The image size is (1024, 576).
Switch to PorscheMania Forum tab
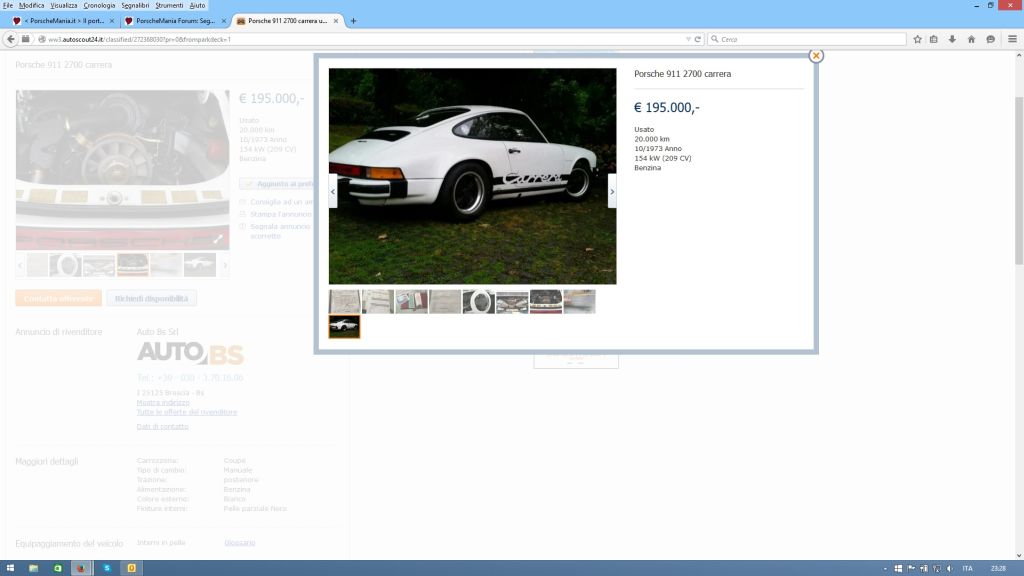click(174, 21)
